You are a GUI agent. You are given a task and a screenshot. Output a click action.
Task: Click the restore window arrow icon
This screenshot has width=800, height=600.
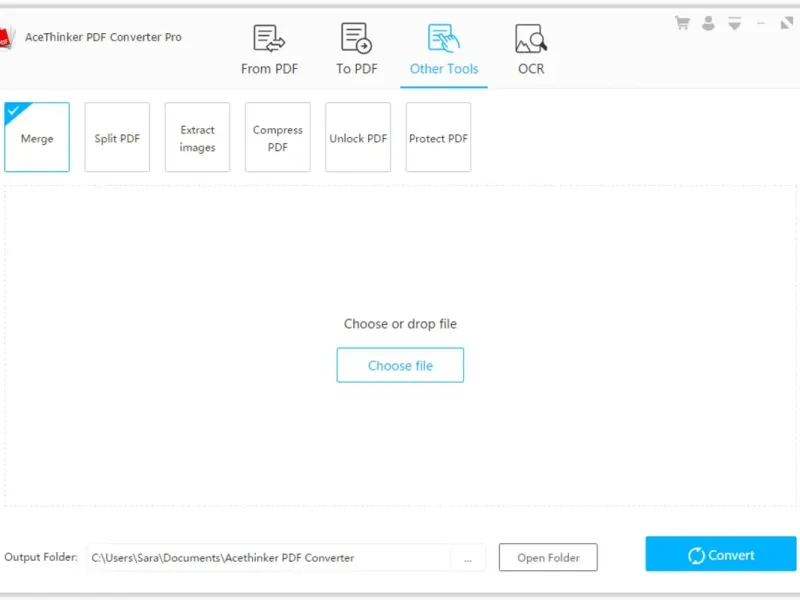point(787,23)
